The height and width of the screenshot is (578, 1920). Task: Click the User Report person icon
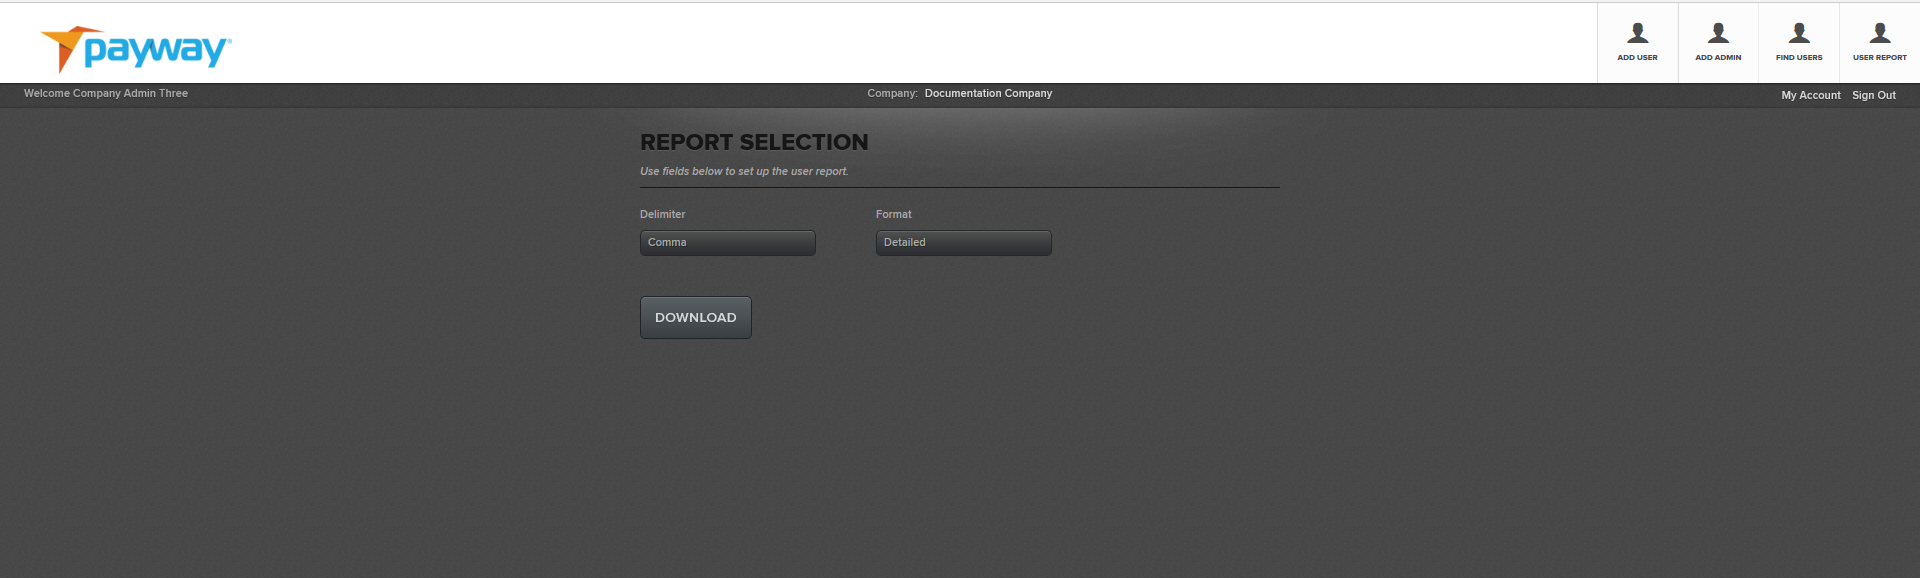pos(1879,33)
